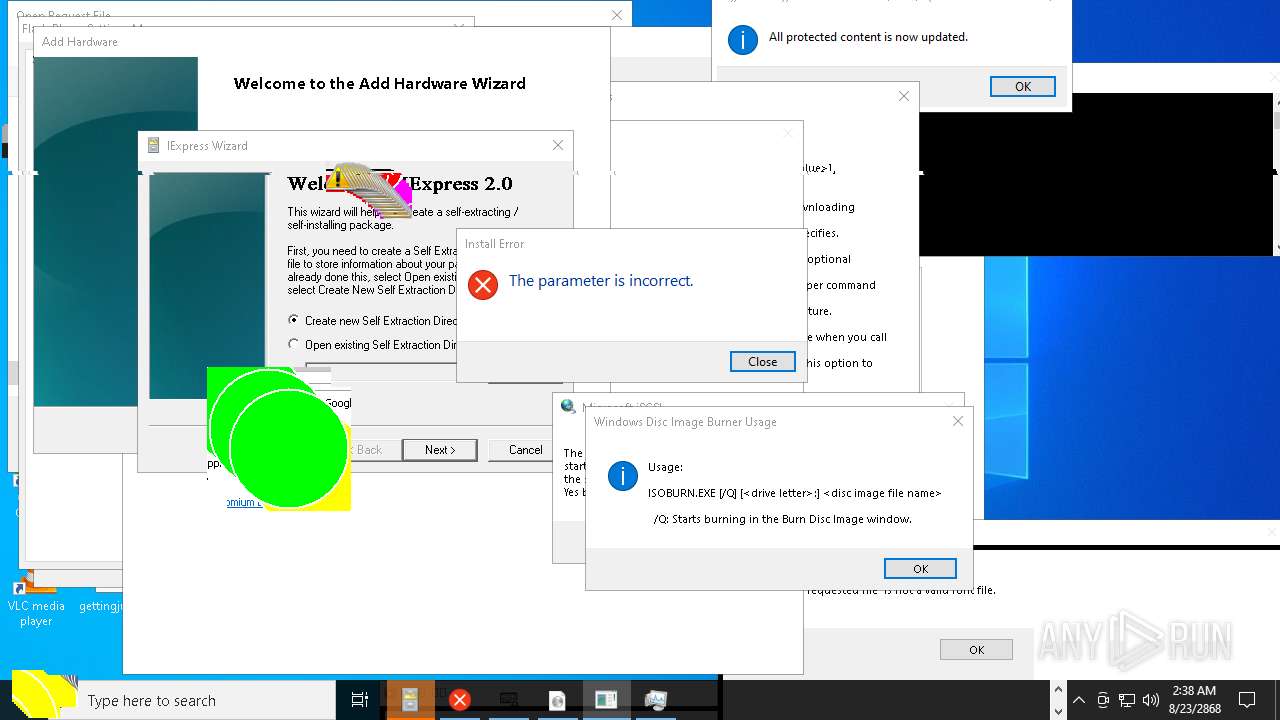Click the blue info icon in Disc Image Burner
1280x720 pixels.
pos(623,476)
